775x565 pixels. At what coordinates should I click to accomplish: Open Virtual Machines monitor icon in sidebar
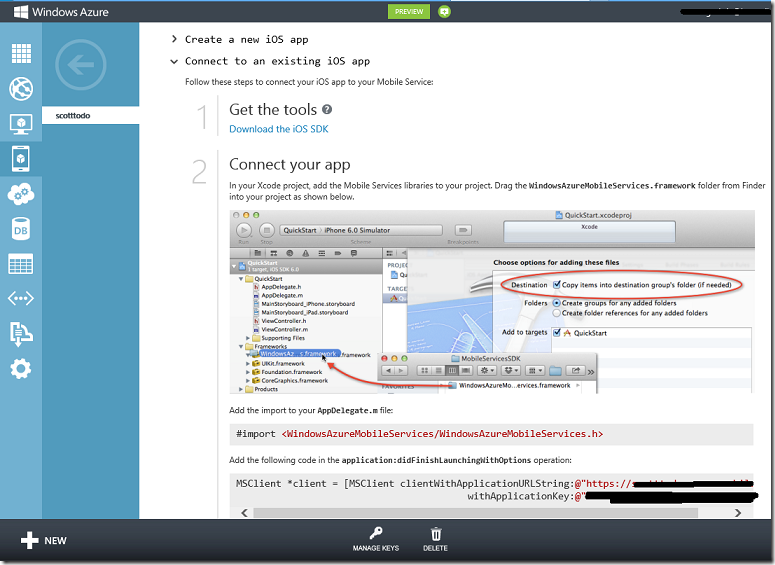[21, 124]
